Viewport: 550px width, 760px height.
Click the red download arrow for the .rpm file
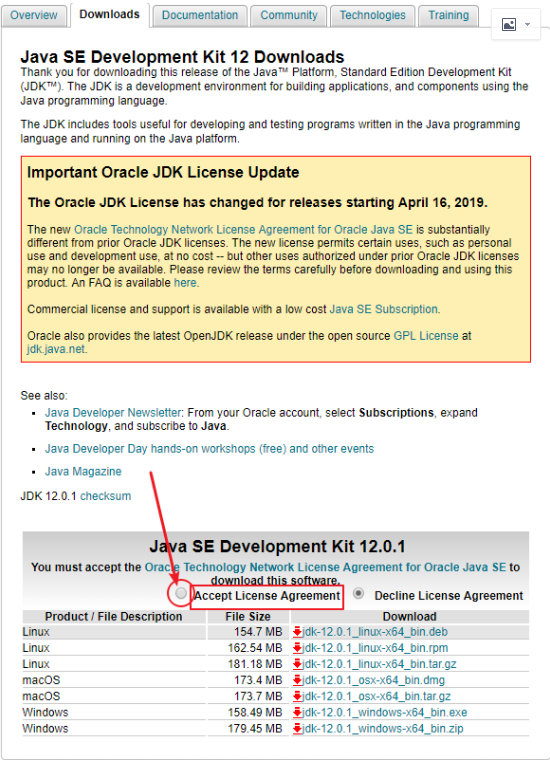[298, 648]
